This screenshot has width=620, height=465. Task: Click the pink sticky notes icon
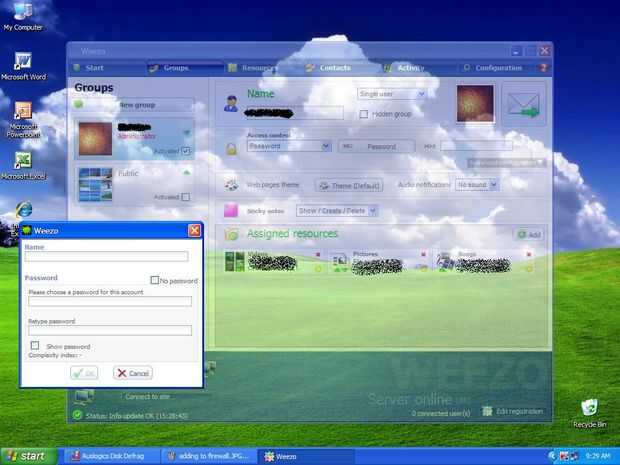(x=231, y=210)
